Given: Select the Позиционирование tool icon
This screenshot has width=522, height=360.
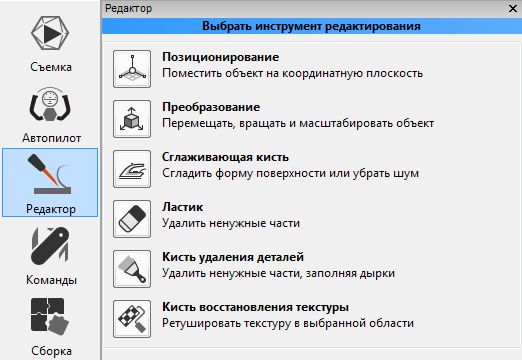Looking at the screenshot, I should tap(132, 69).
